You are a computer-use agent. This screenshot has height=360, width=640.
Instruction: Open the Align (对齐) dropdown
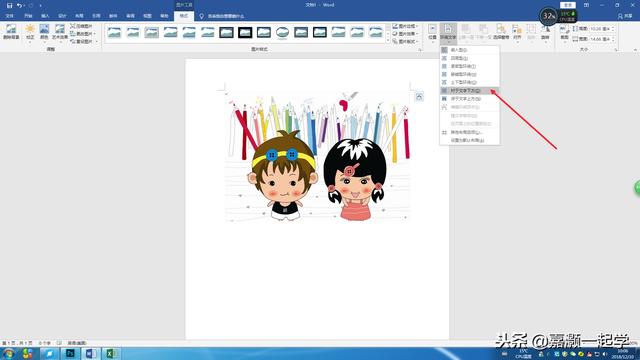tap(517, 32)
